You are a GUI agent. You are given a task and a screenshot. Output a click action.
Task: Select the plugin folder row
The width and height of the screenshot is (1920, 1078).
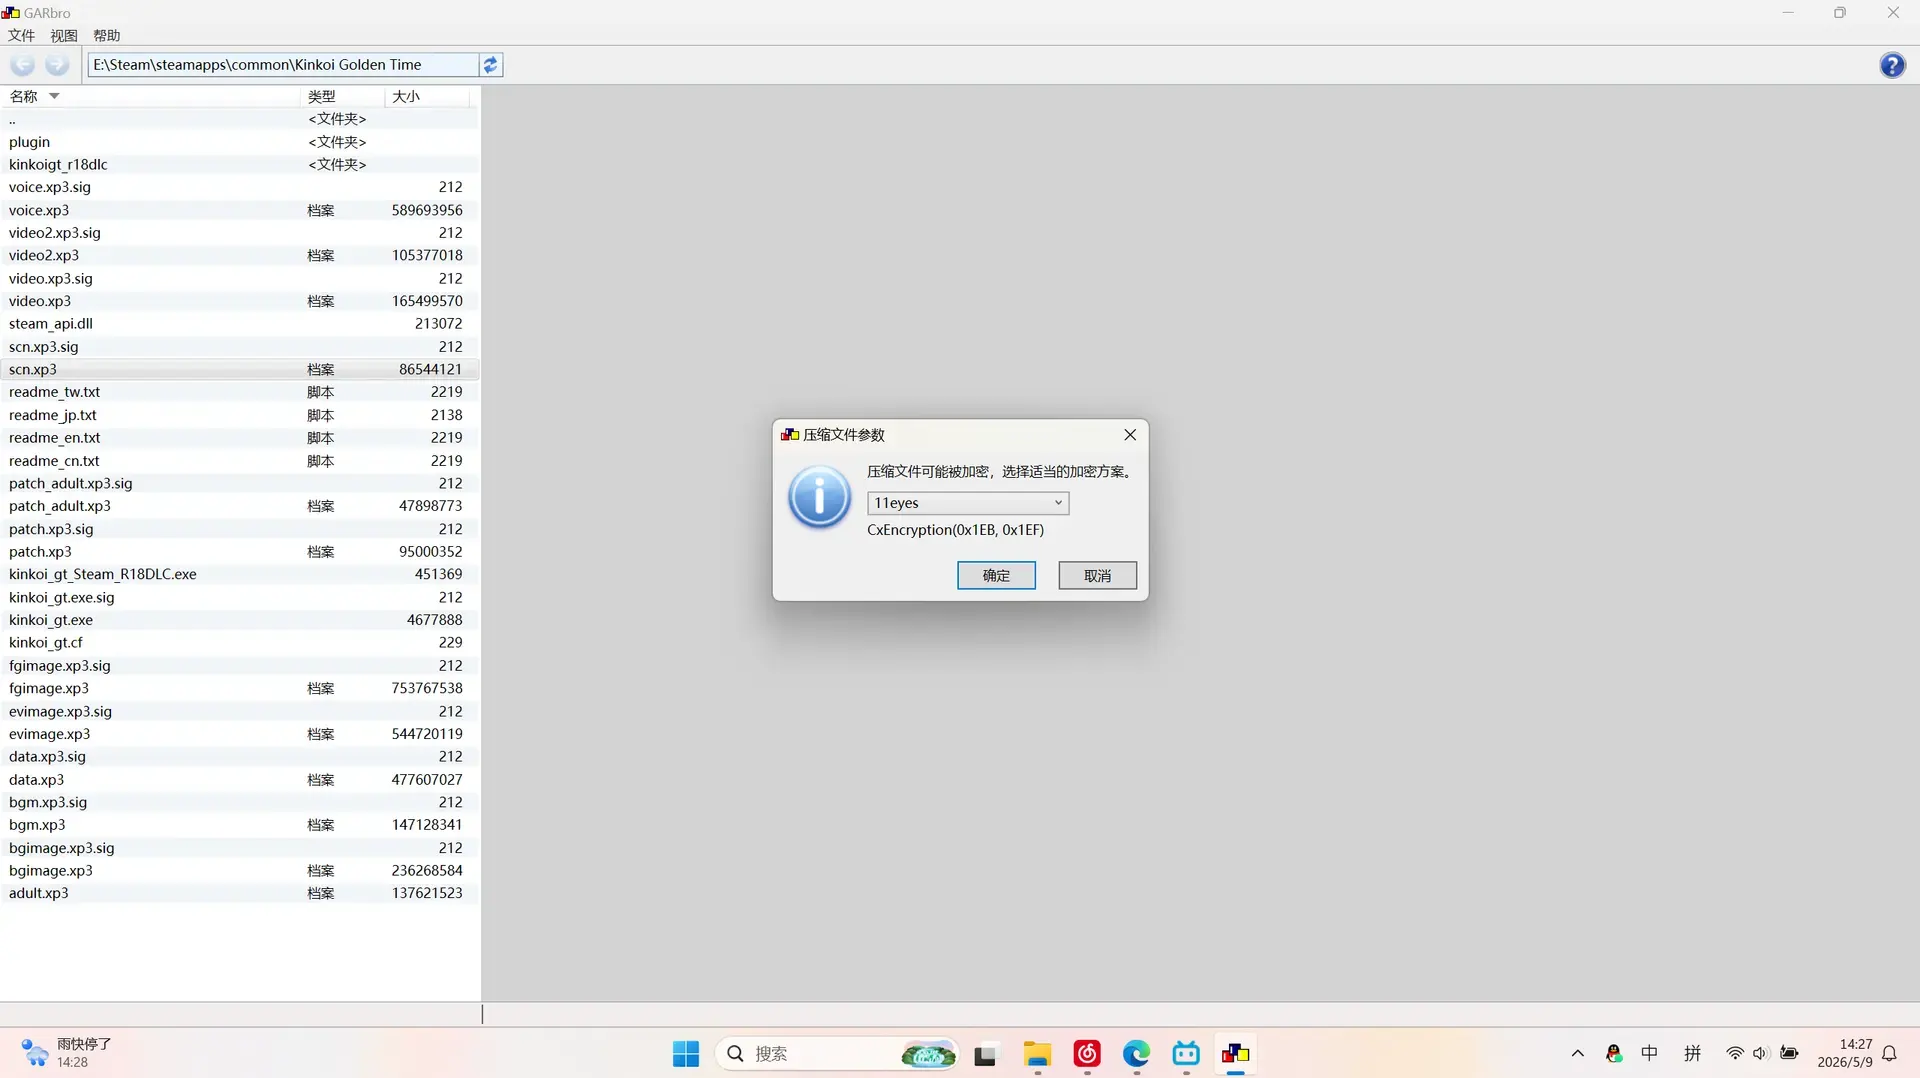[x=240, y=142]
